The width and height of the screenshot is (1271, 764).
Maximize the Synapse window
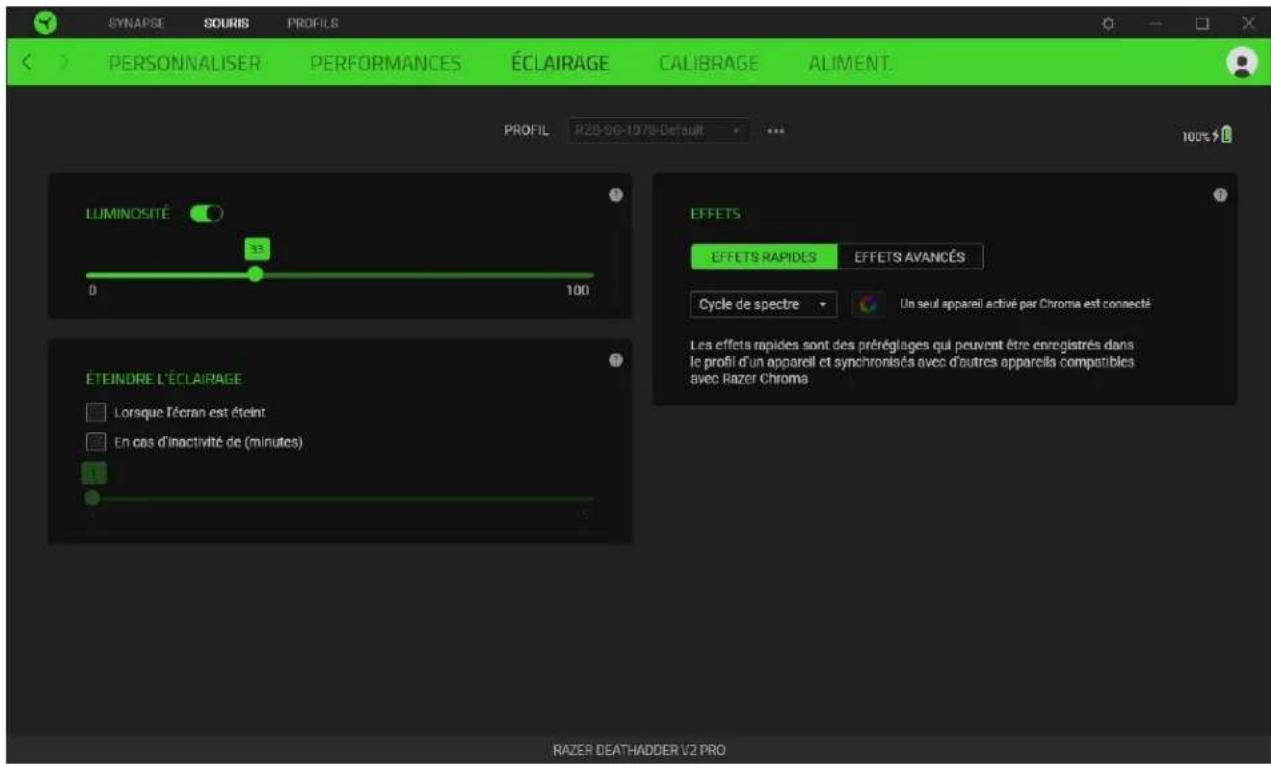pos(1203,22)
